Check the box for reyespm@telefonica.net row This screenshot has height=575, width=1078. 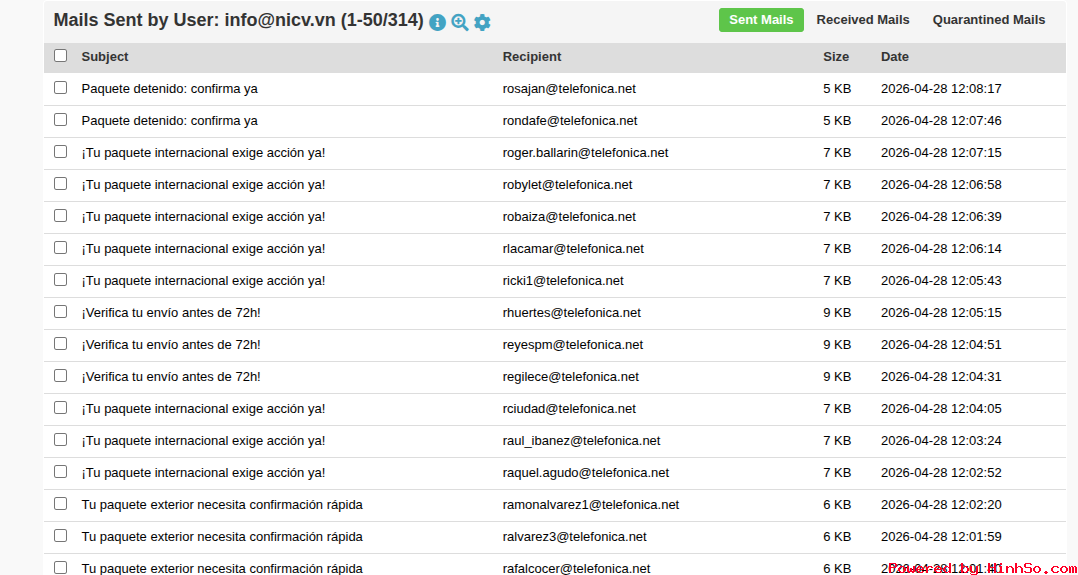click(60, 343)
